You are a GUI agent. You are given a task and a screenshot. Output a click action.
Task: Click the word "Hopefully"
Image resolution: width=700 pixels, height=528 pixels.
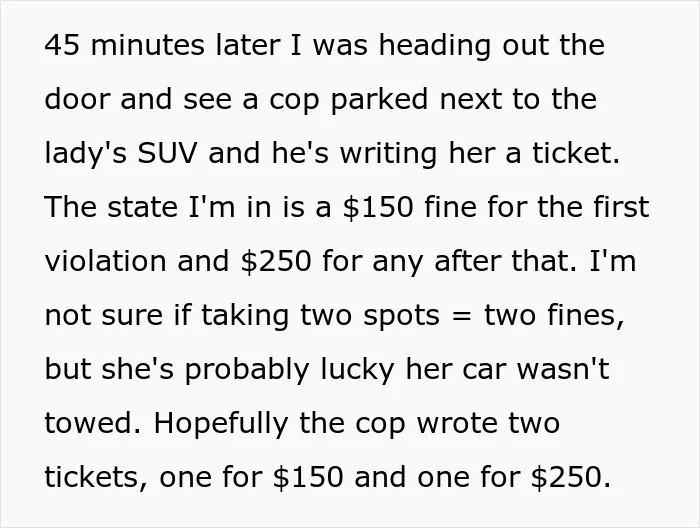(x=221, y=424)
